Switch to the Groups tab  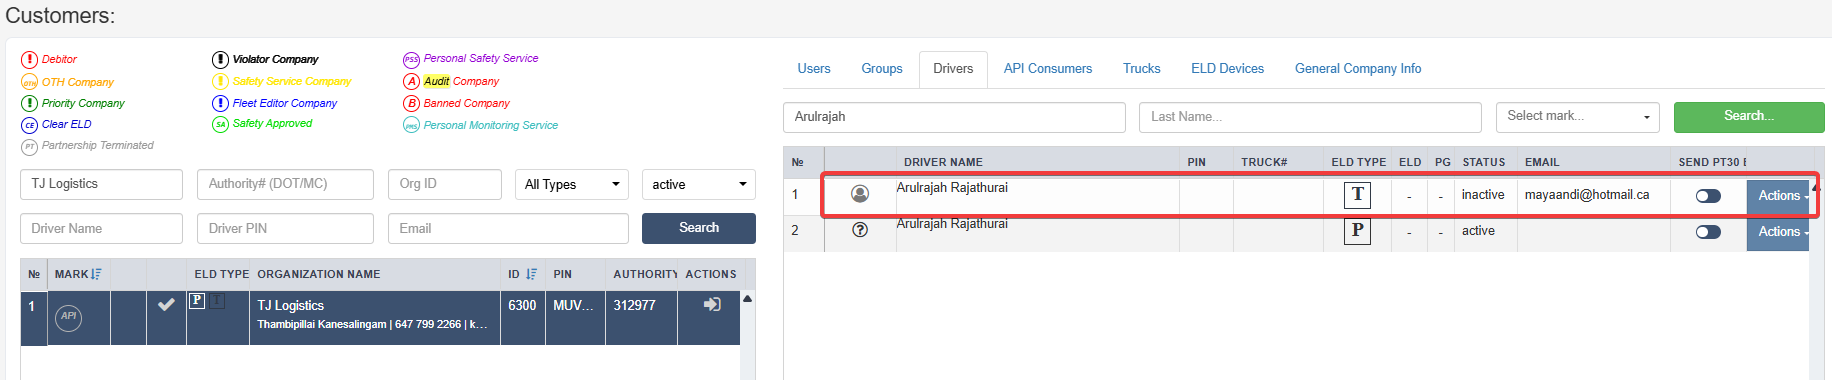(x=882, y=69)
